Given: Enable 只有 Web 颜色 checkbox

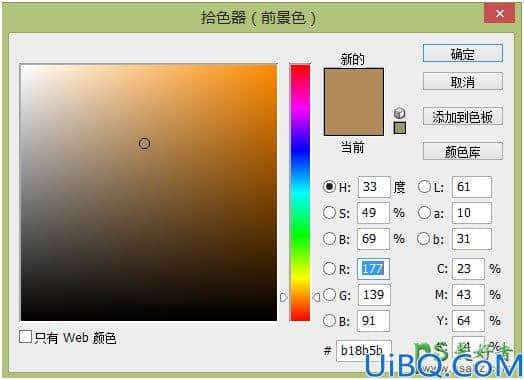Looking at the screenshot, I should click(x=25, y=337).
